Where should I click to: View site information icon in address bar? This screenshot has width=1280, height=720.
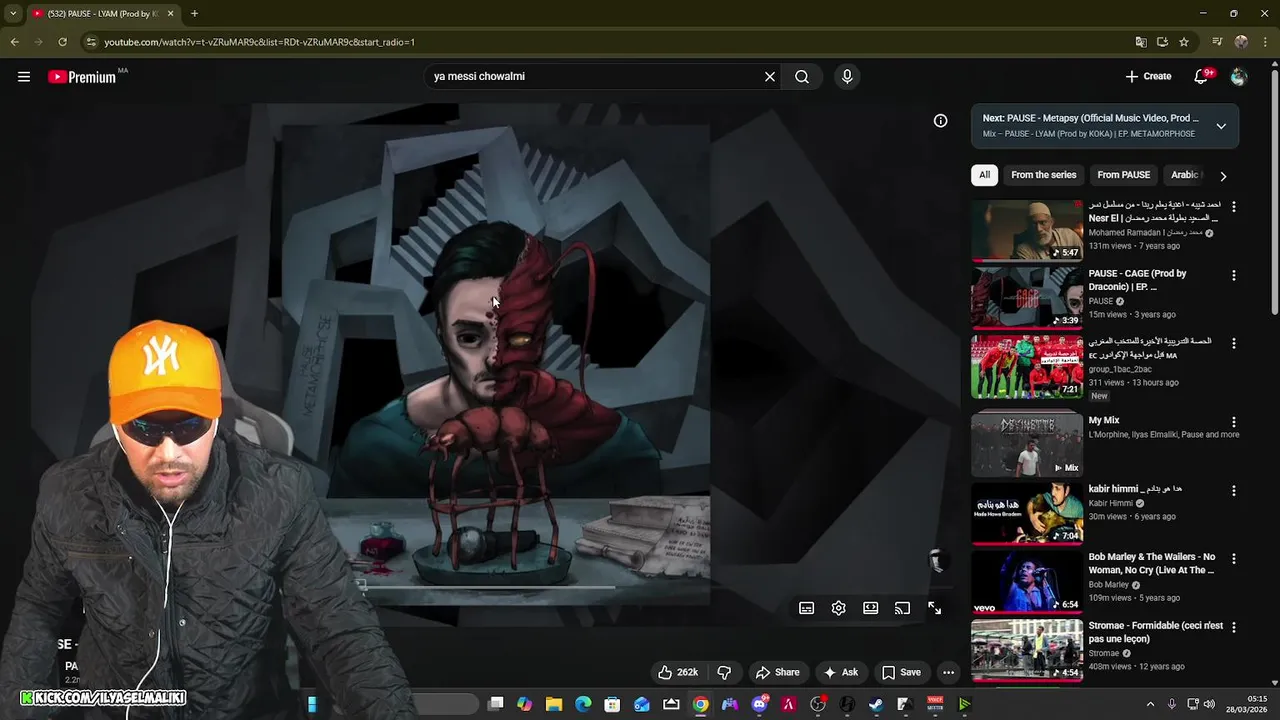pos(91,42)
